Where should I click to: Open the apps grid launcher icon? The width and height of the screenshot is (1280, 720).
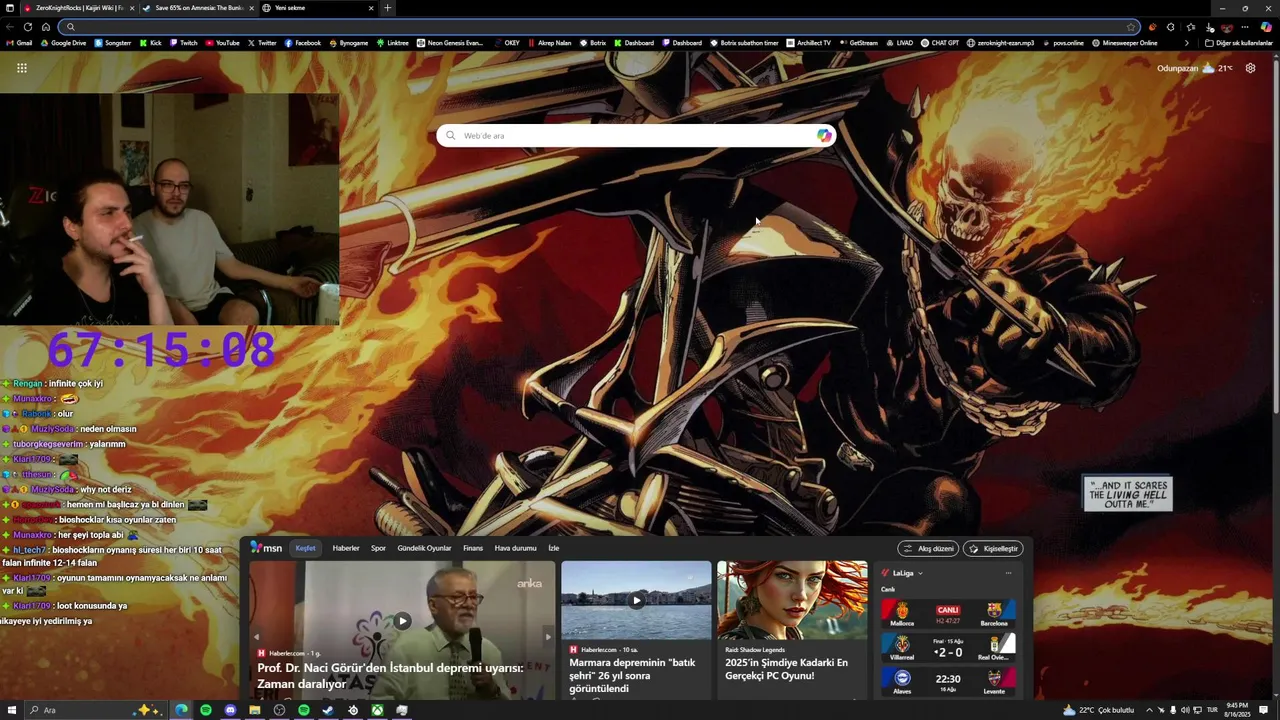click(22, 68)
